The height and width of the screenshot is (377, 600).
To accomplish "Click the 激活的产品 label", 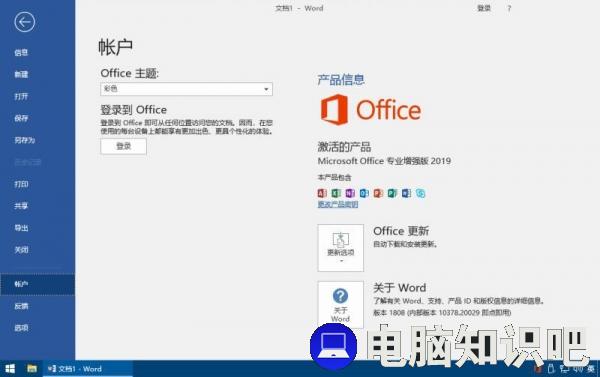I will tap(344, 147).
